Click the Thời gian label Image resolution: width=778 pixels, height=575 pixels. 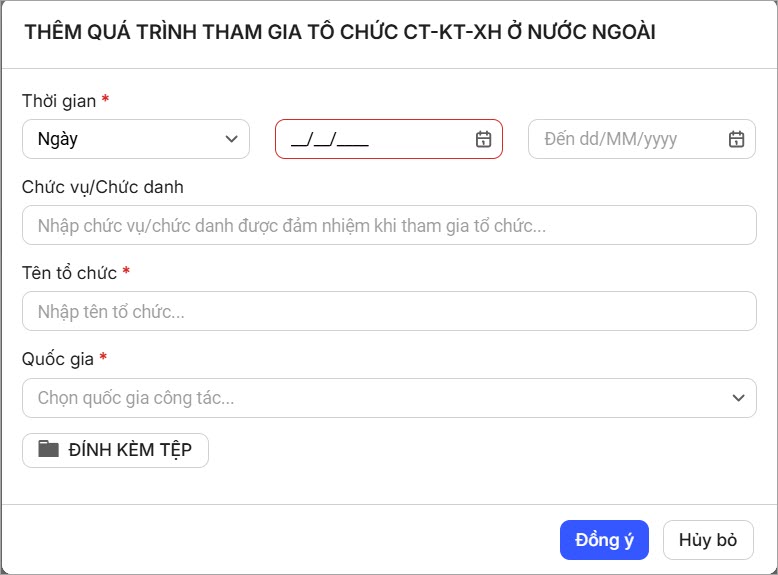point(59,101)
